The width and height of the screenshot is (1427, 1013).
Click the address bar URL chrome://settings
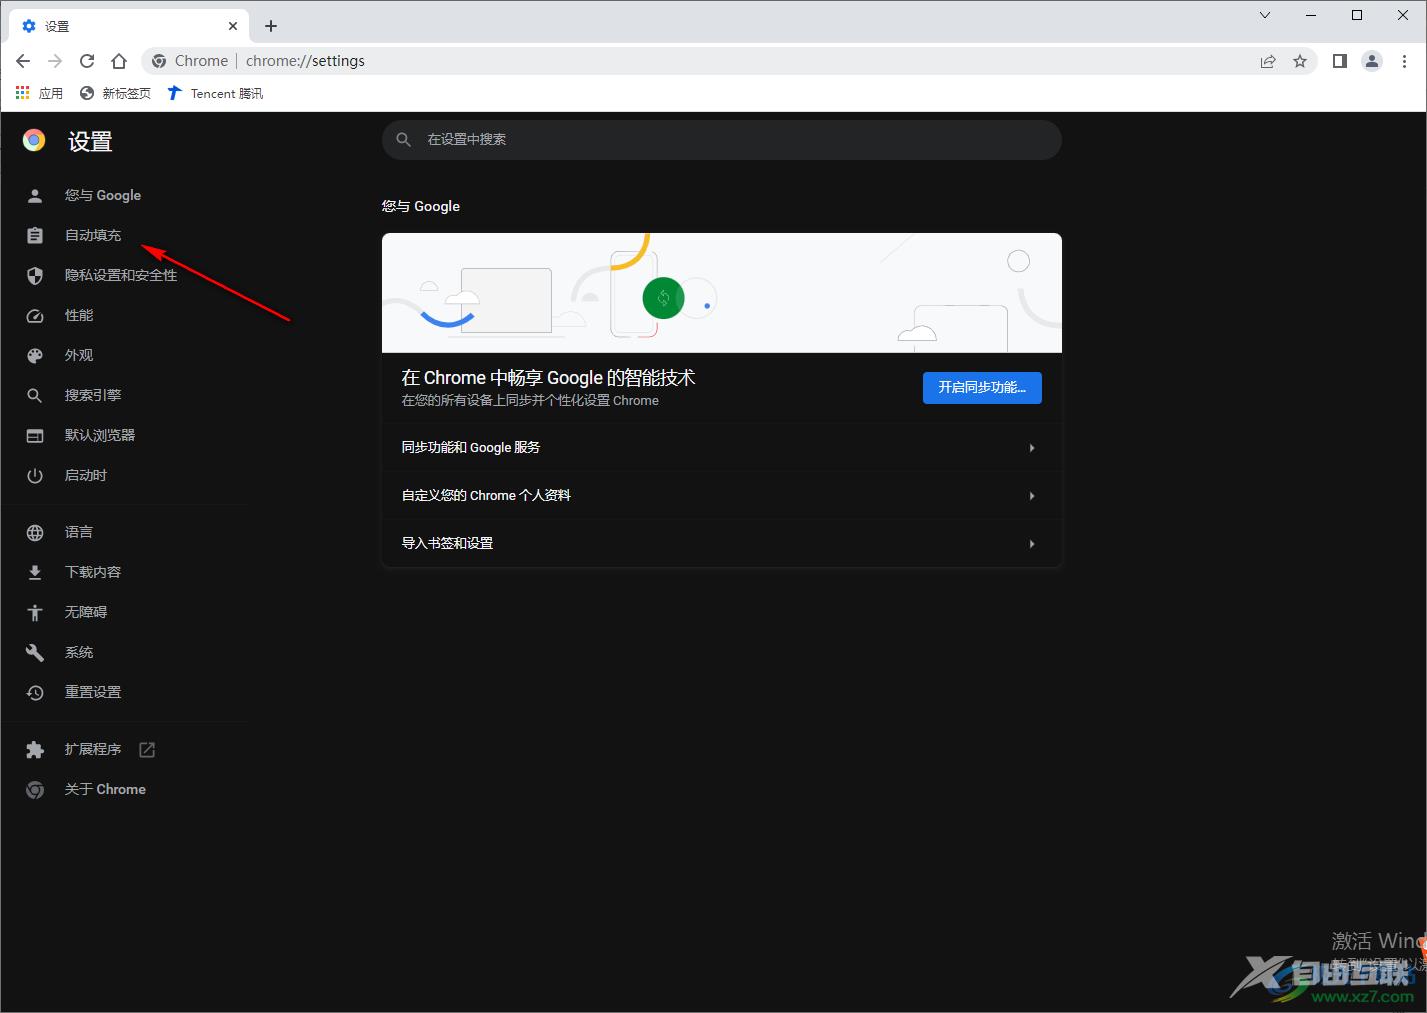(x=305, y=61)
